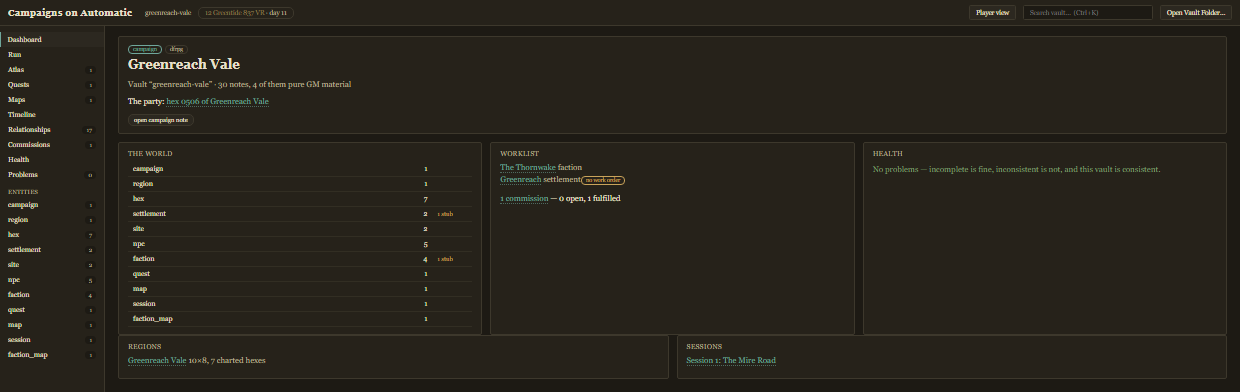Click the hex row in The World
1240x392 pixels.
pyautogui.click(x=300, y=199)
